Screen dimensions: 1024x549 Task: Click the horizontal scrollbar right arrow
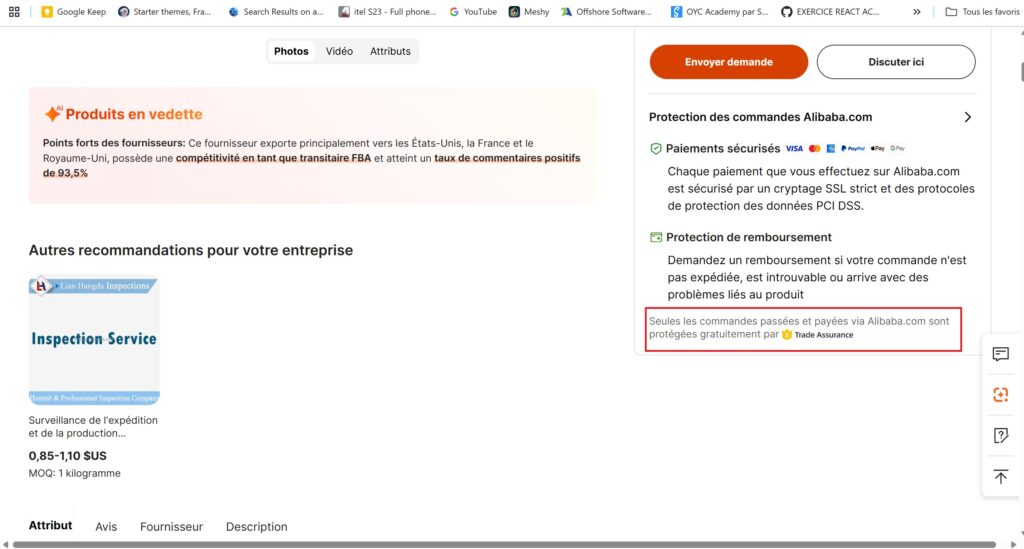1013,544
